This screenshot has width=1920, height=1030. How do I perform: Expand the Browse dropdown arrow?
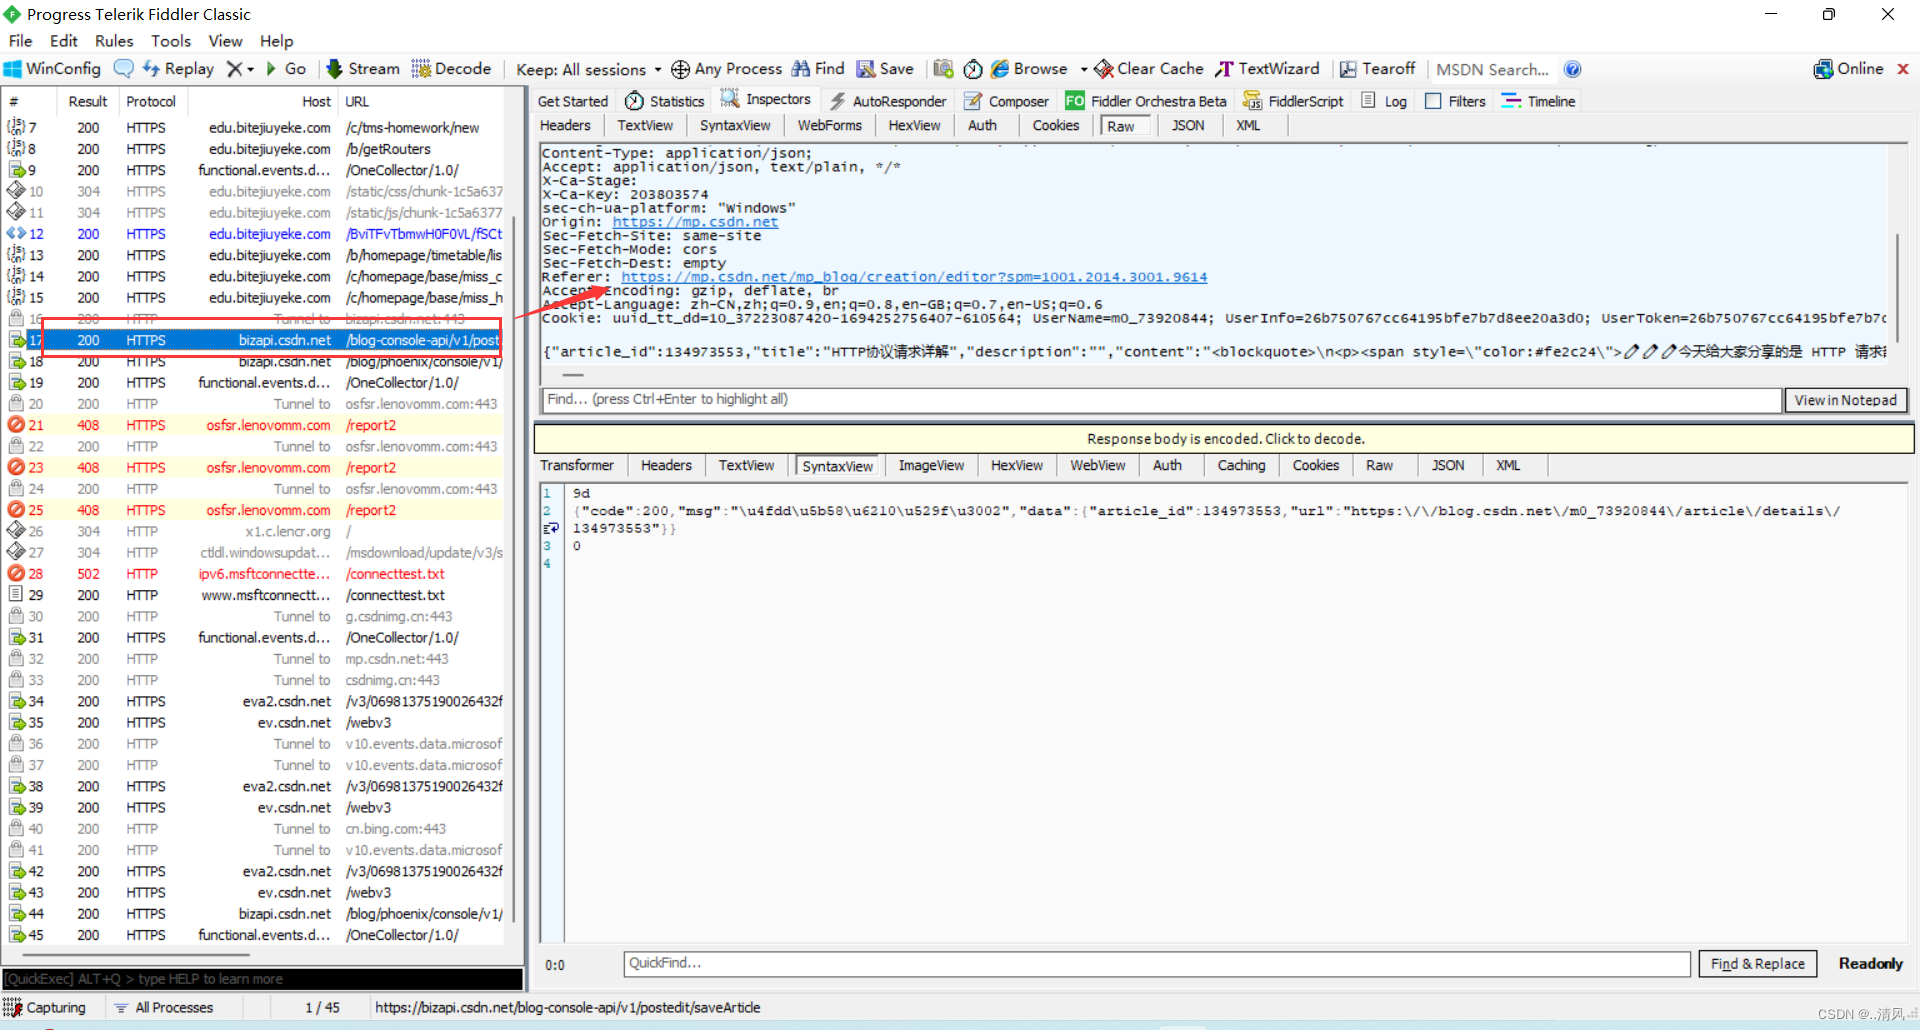click(1084, 69)
